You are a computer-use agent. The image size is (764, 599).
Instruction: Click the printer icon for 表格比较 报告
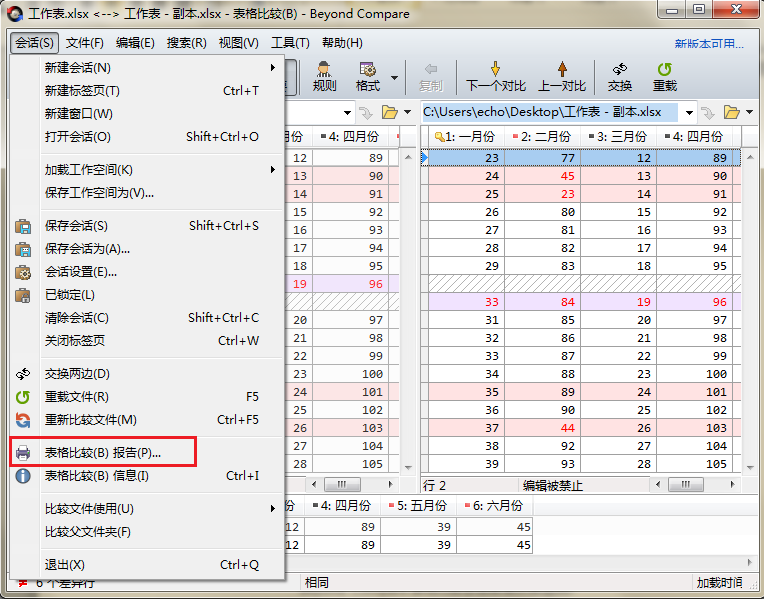tap(23, 453)
